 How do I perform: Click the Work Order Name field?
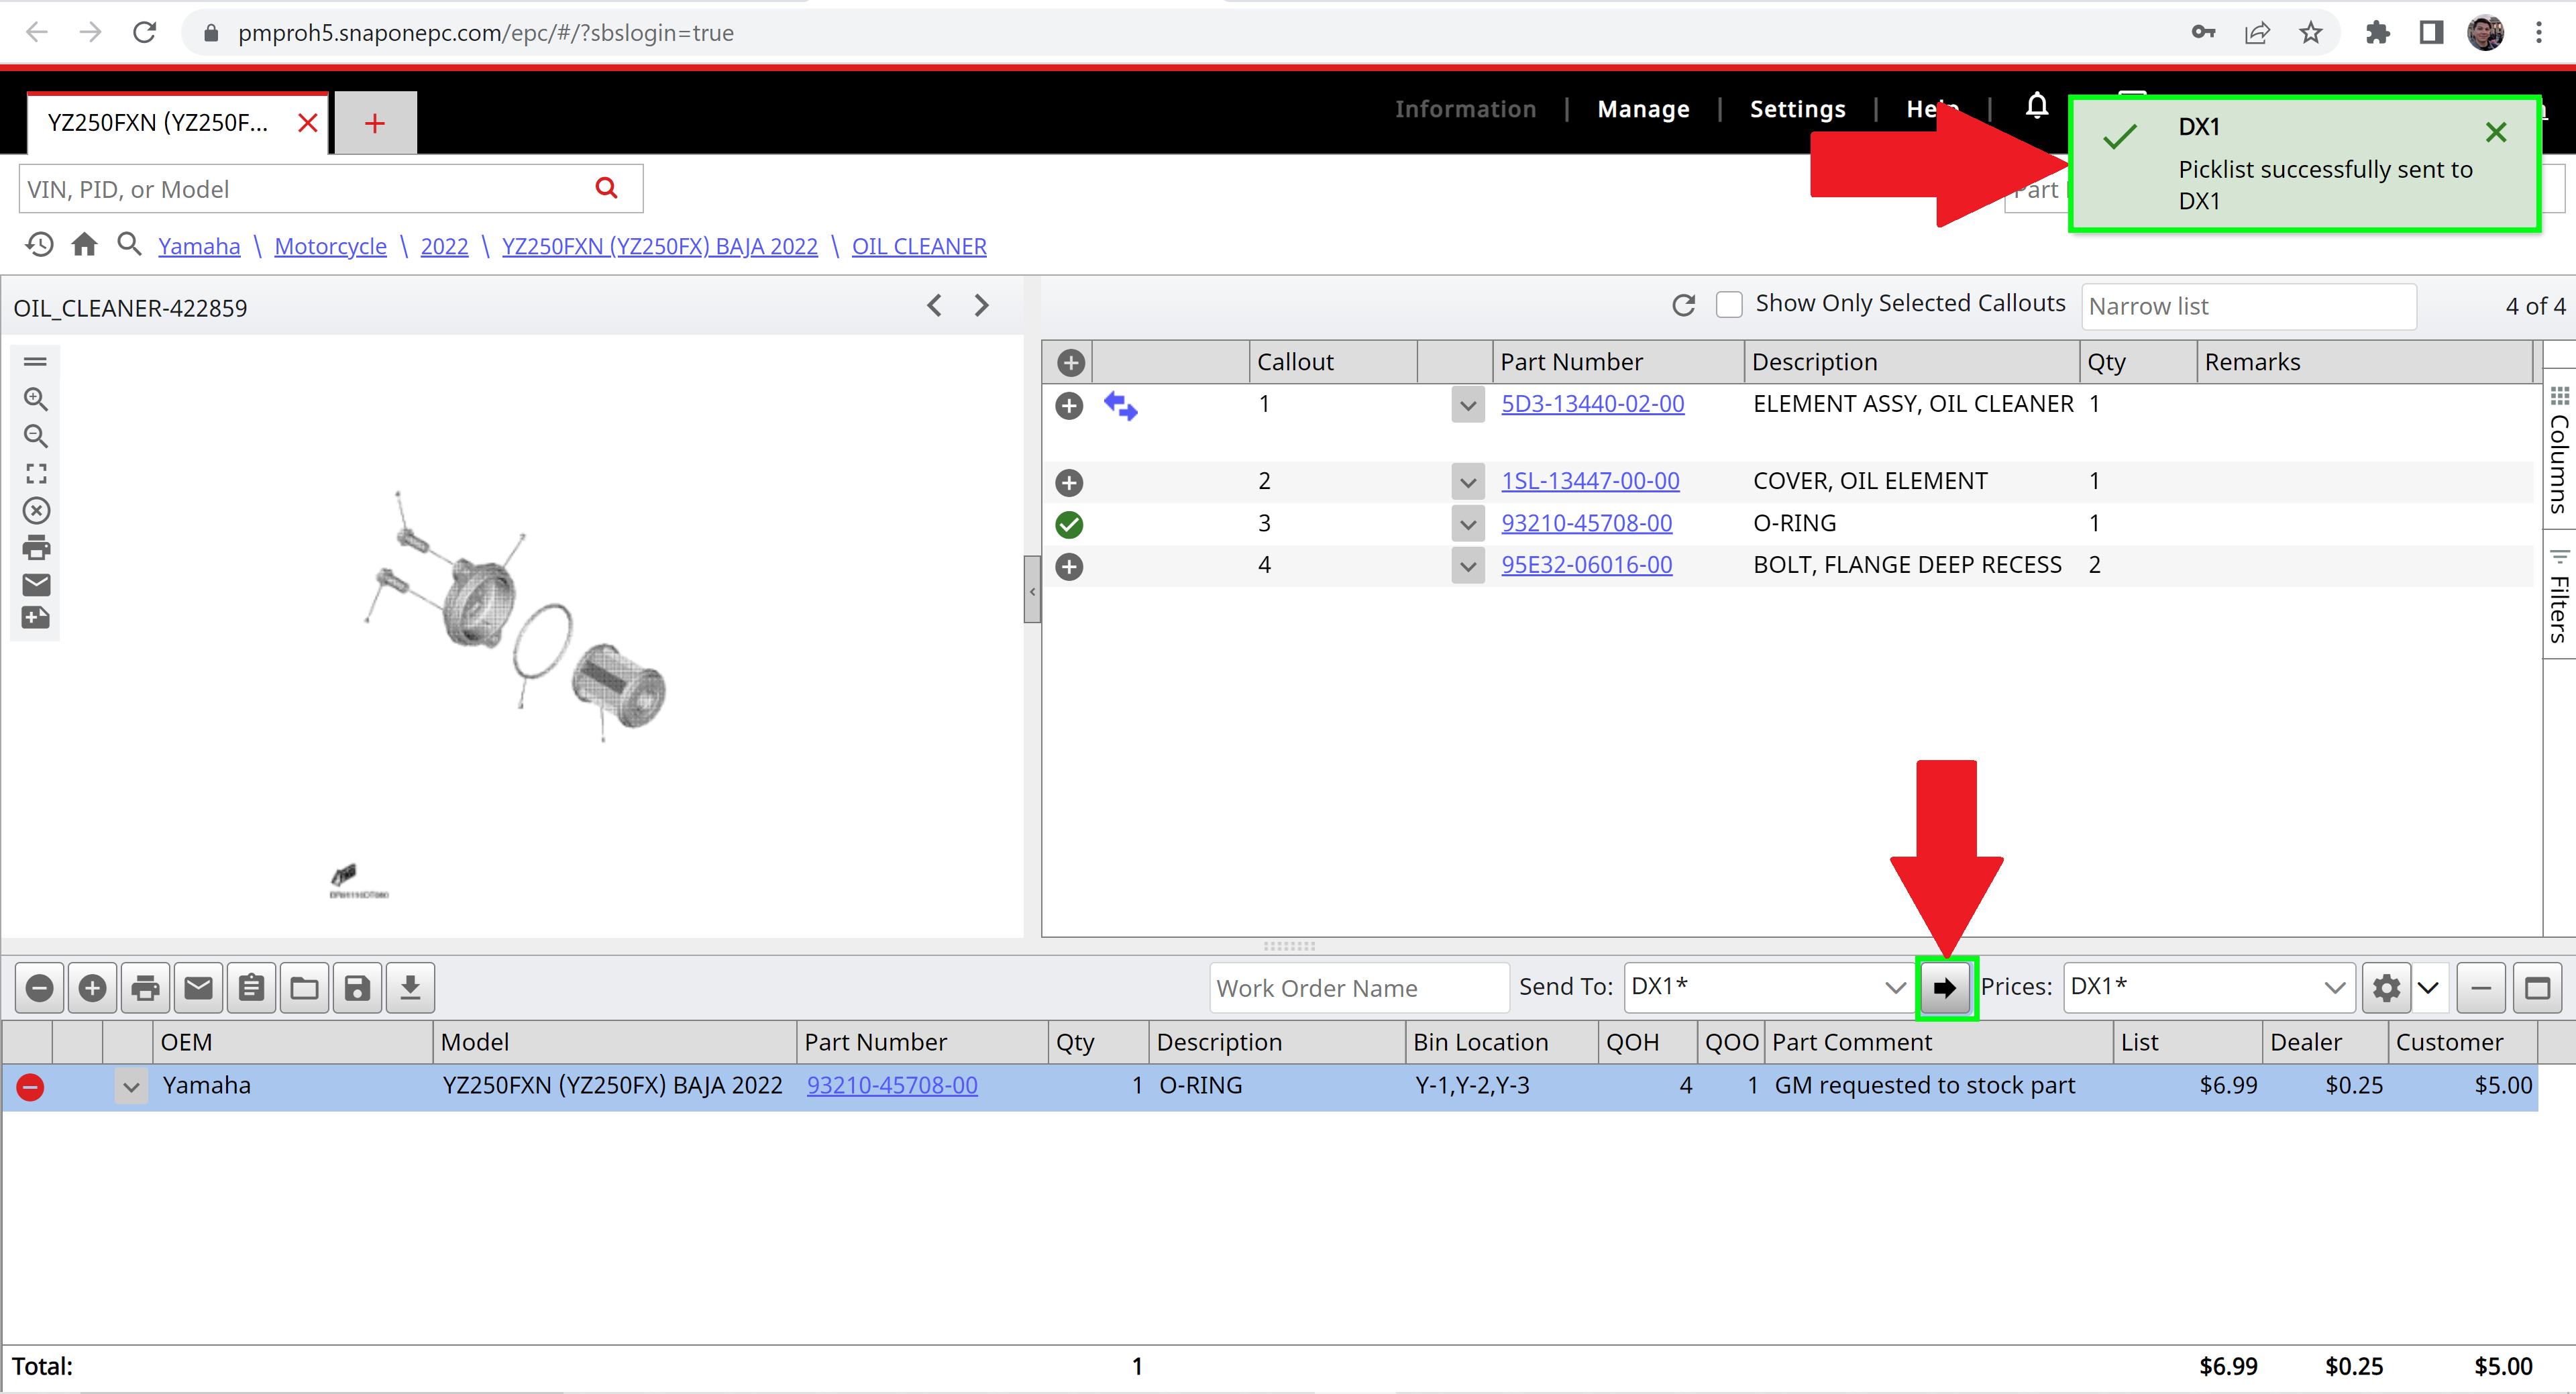click(x=1357, y=988)
